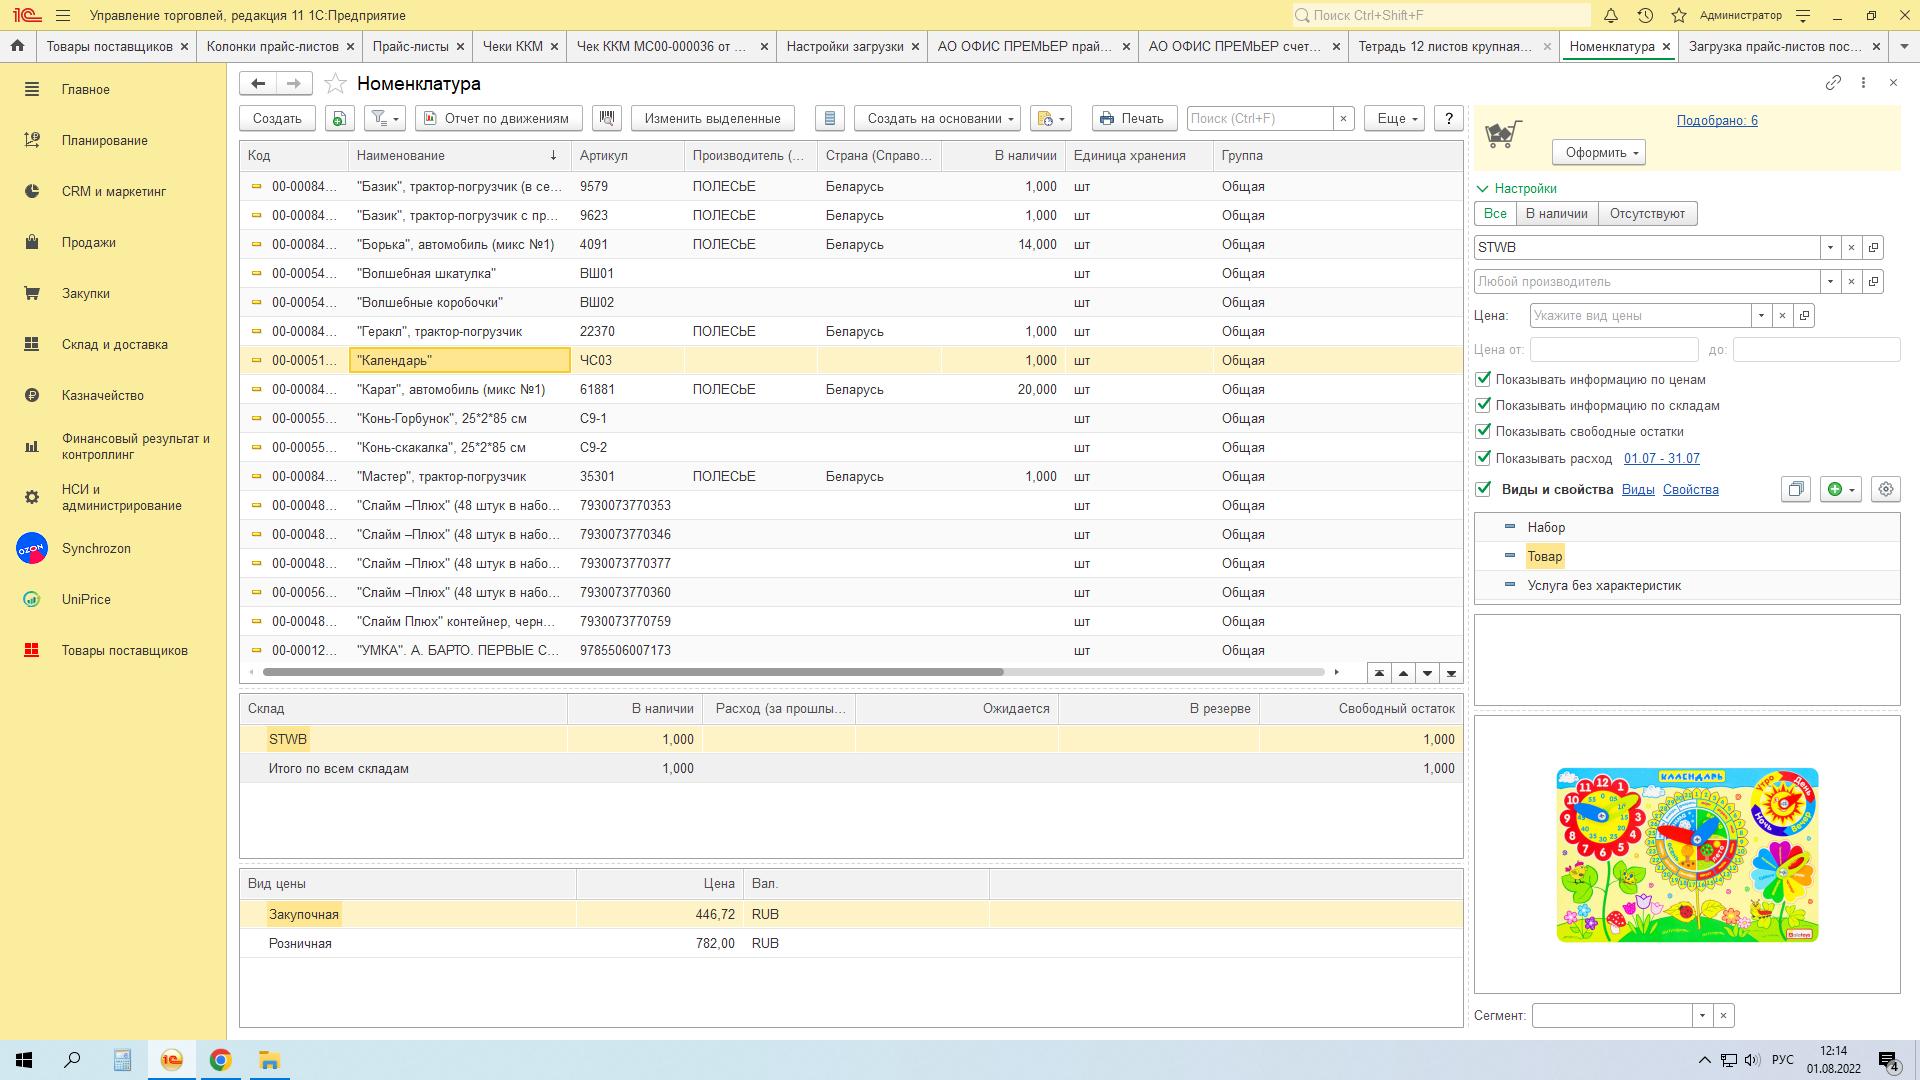This screenshot has height=1080, width=1920.
Task: Go back with the left arrow
Action: click(x=259, y=83)
